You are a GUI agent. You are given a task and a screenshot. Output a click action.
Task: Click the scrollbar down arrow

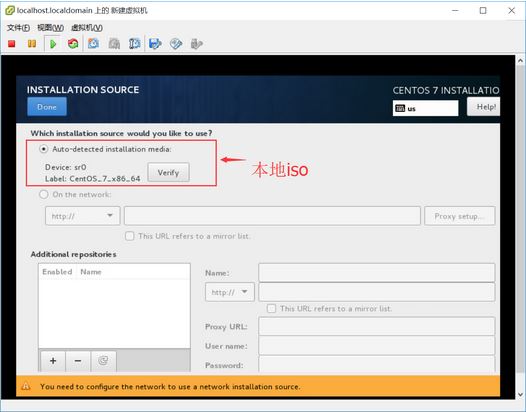(x=520, y=395)
